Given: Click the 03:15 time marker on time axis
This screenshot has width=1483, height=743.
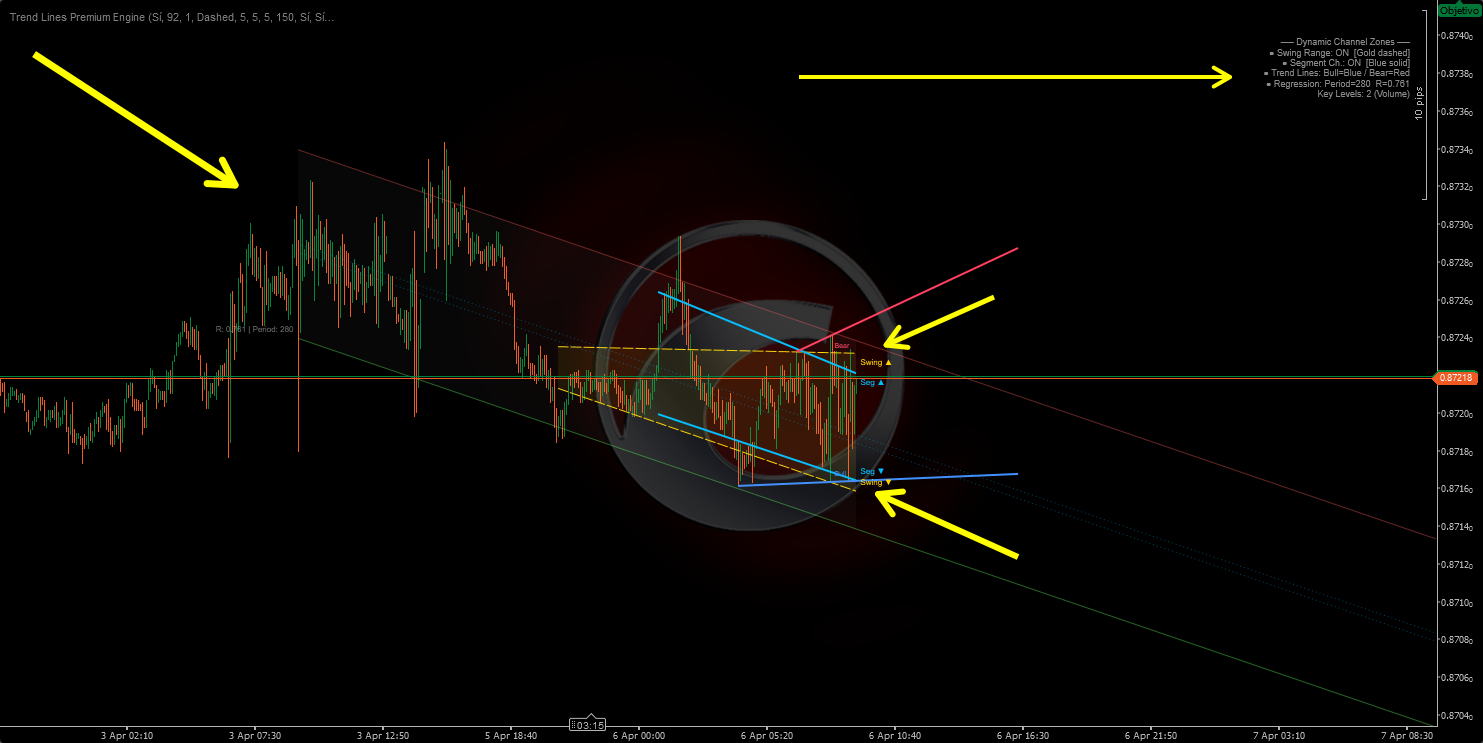Looking at the screenshot, I should pyautogui.click(x=588, y=725).
